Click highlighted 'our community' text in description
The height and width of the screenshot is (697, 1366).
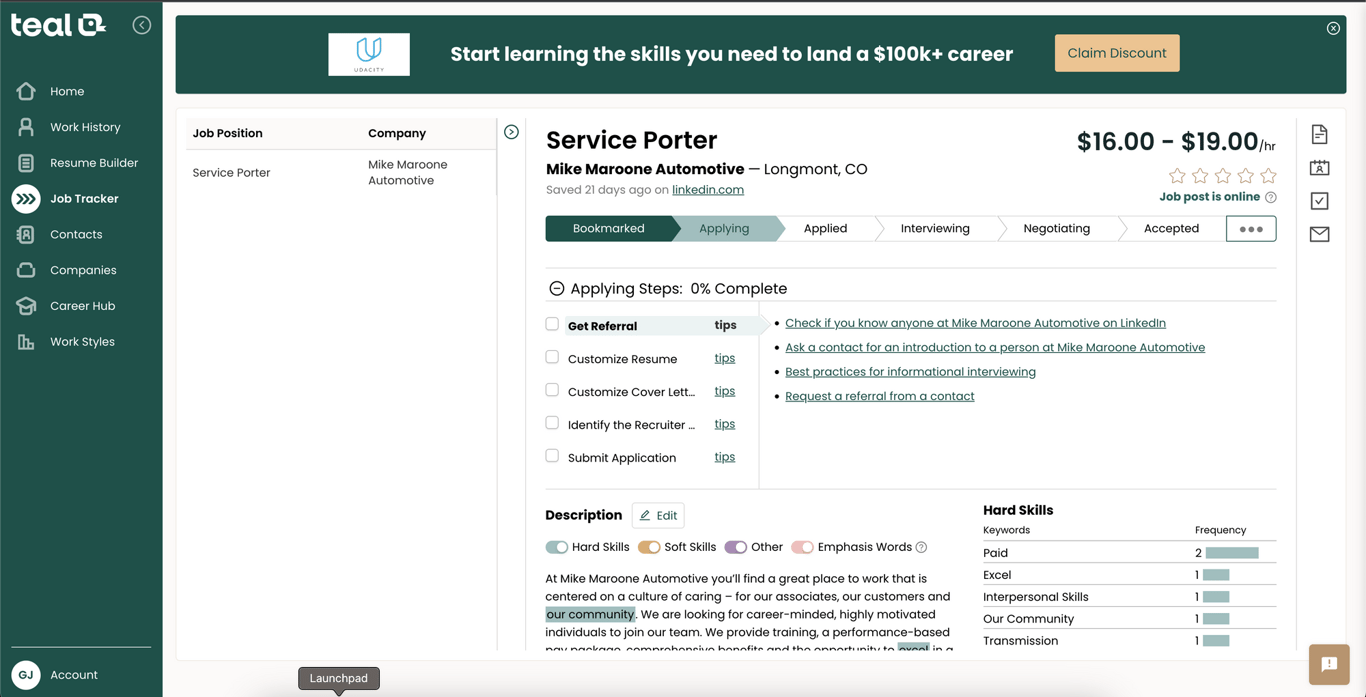pos(590,615)
